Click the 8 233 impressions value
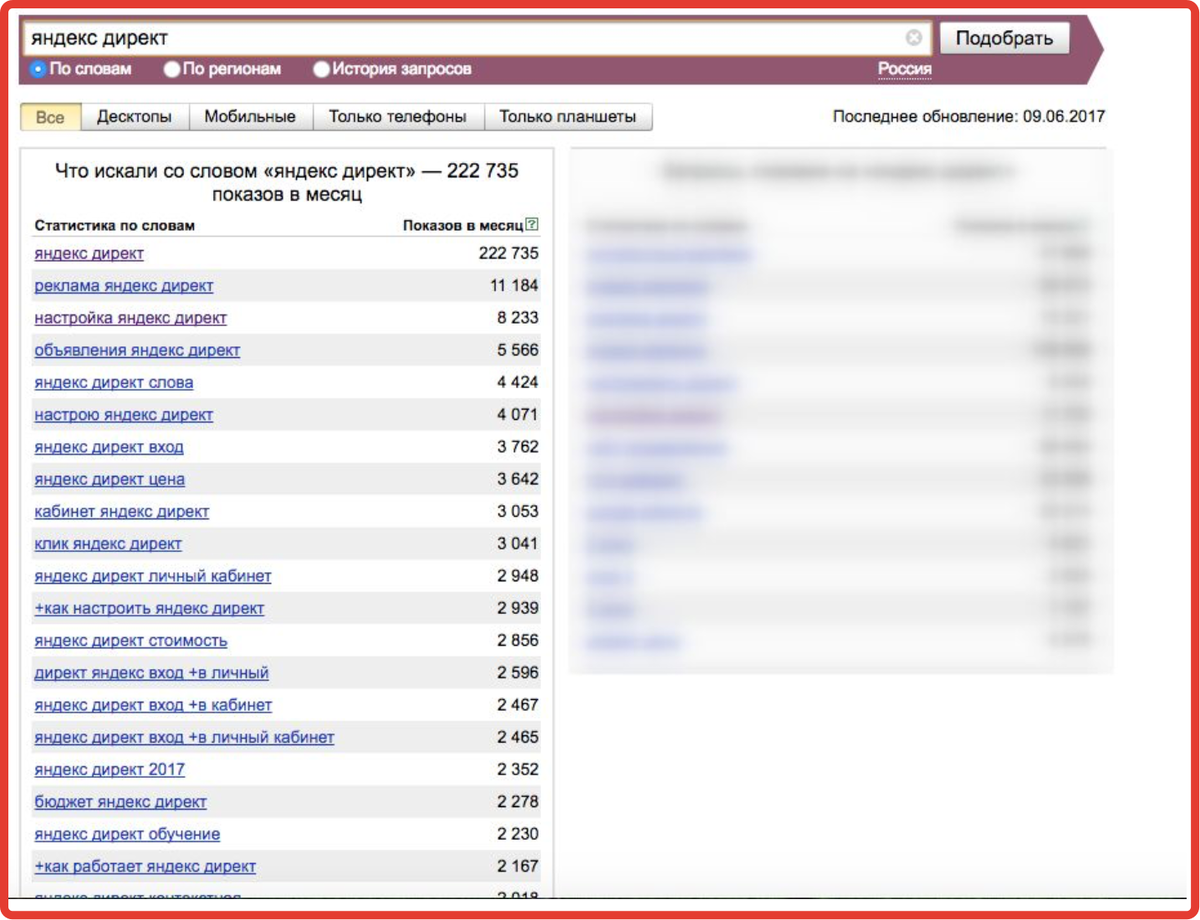This screenshot has height=920, width=1200. point(518,318)
